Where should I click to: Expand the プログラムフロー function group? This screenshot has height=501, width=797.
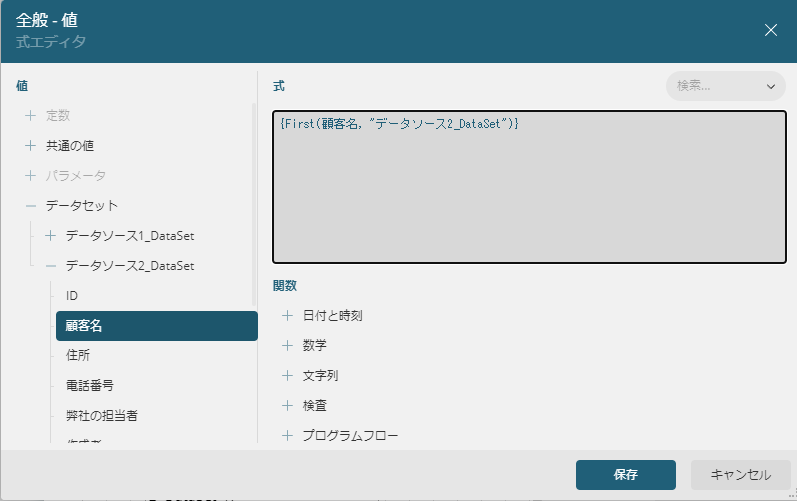pos(288,436)
